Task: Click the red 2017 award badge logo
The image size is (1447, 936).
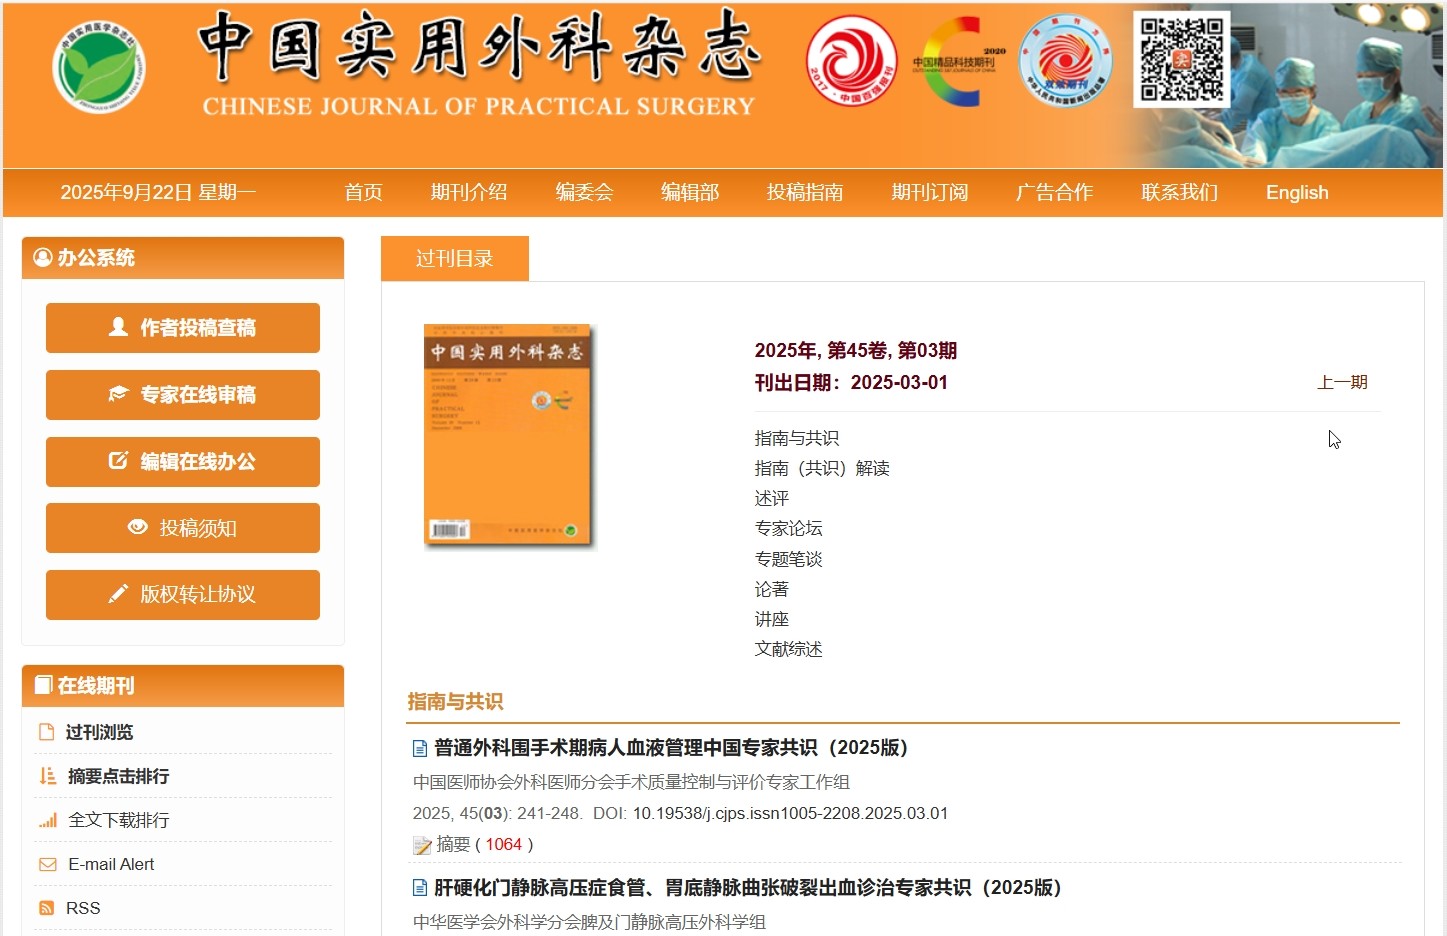Action: (x=851, y=62)
